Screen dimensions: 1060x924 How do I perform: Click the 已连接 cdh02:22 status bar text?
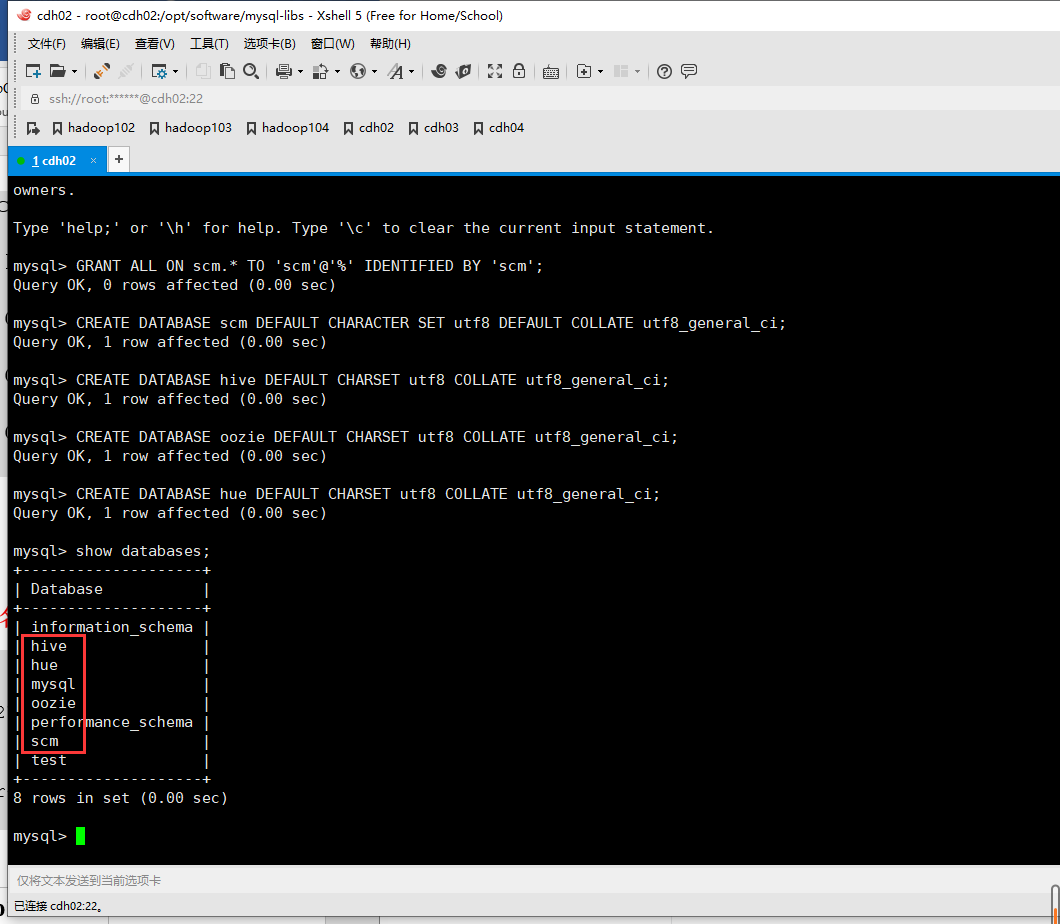point(58,906)
